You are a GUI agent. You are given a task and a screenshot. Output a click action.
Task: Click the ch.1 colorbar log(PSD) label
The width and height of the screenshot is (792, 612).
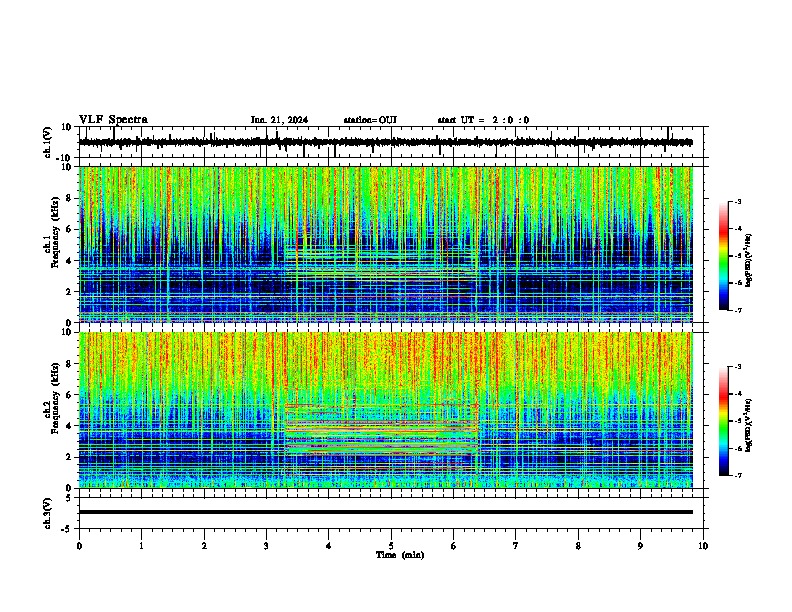coord(749,261)
